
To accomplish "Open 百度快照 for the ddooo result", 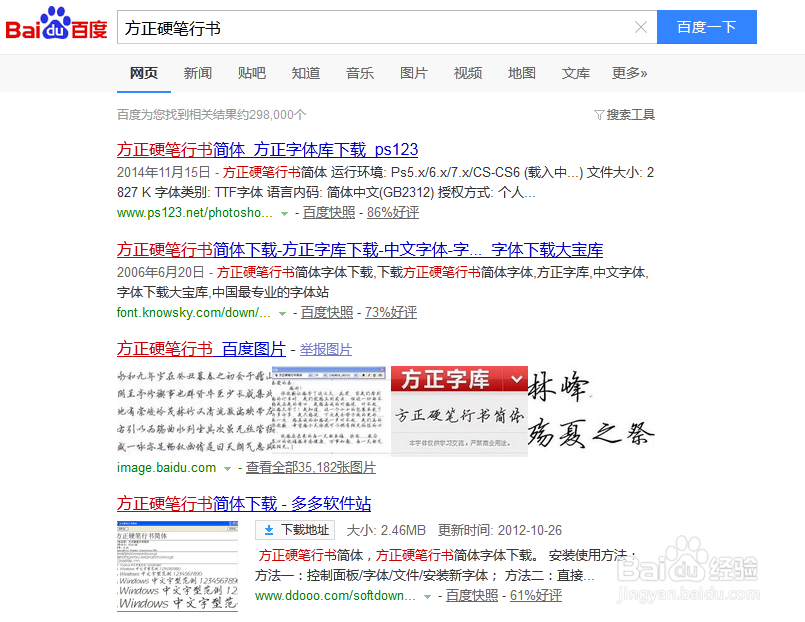I will [x=472, y=595].
